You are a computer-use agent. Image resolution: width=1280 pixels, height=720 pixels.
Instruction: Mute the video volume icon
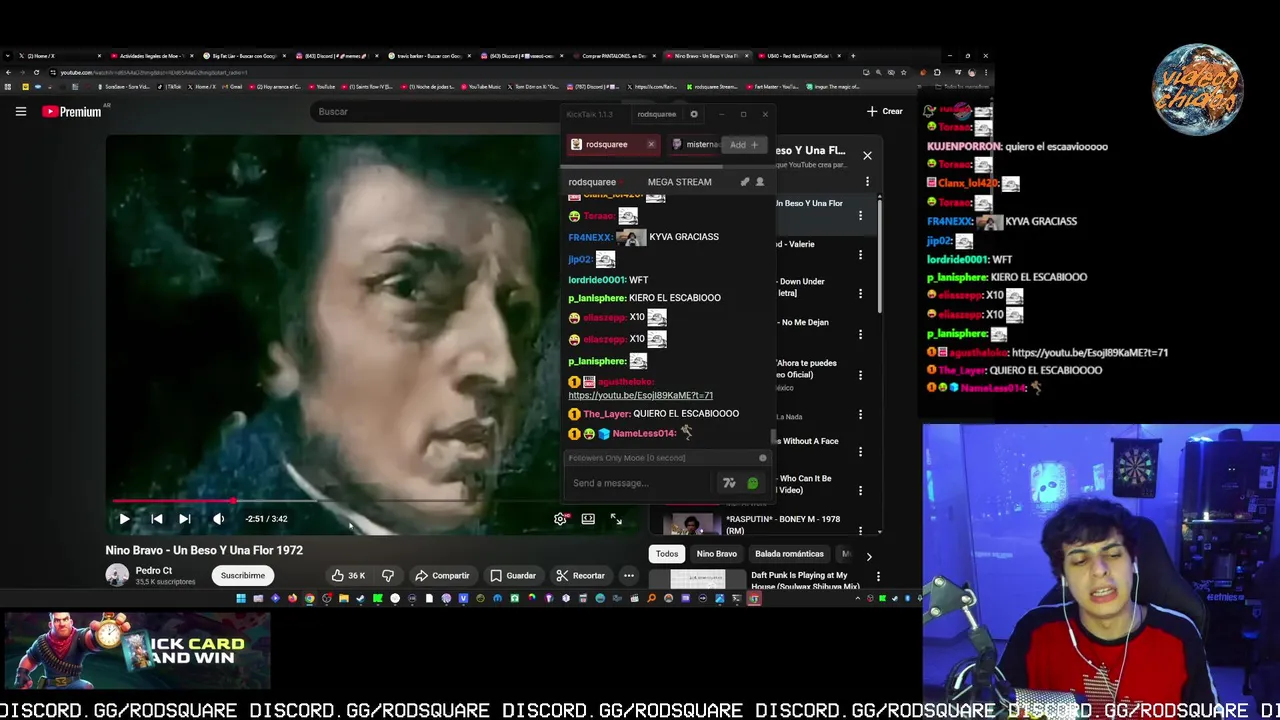(x=218, y=519)
